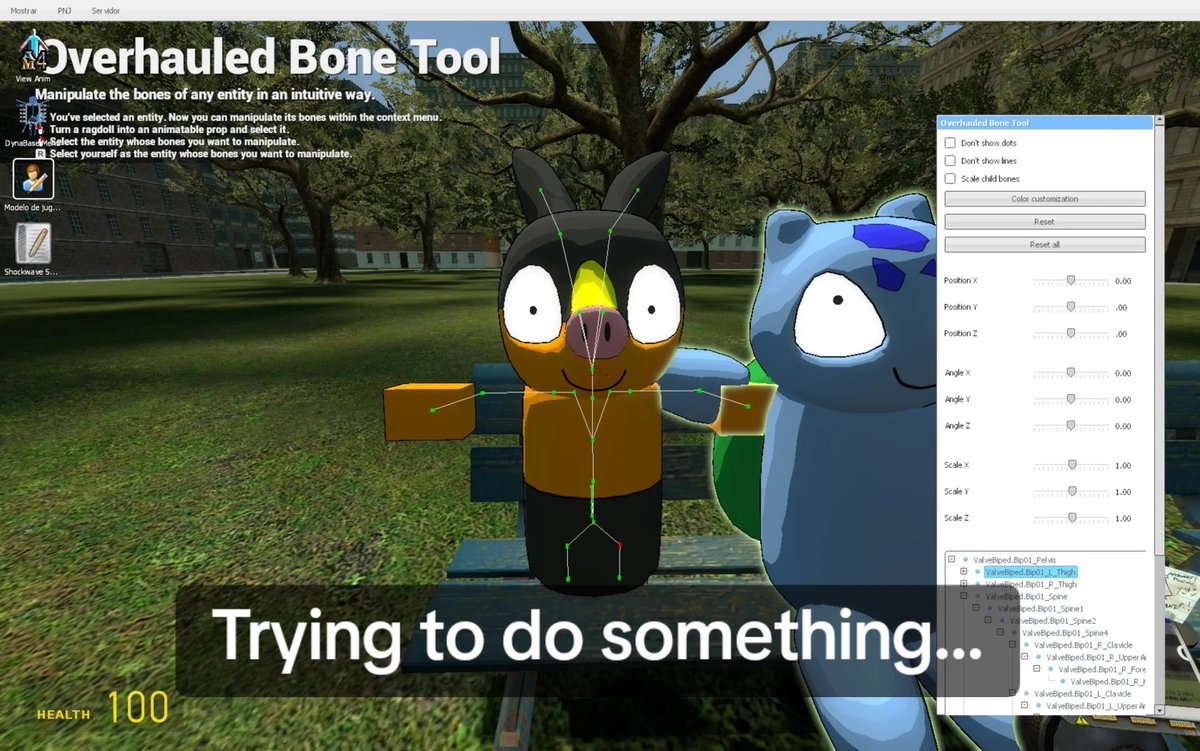Click the Angle X slider

[1070, 373]
